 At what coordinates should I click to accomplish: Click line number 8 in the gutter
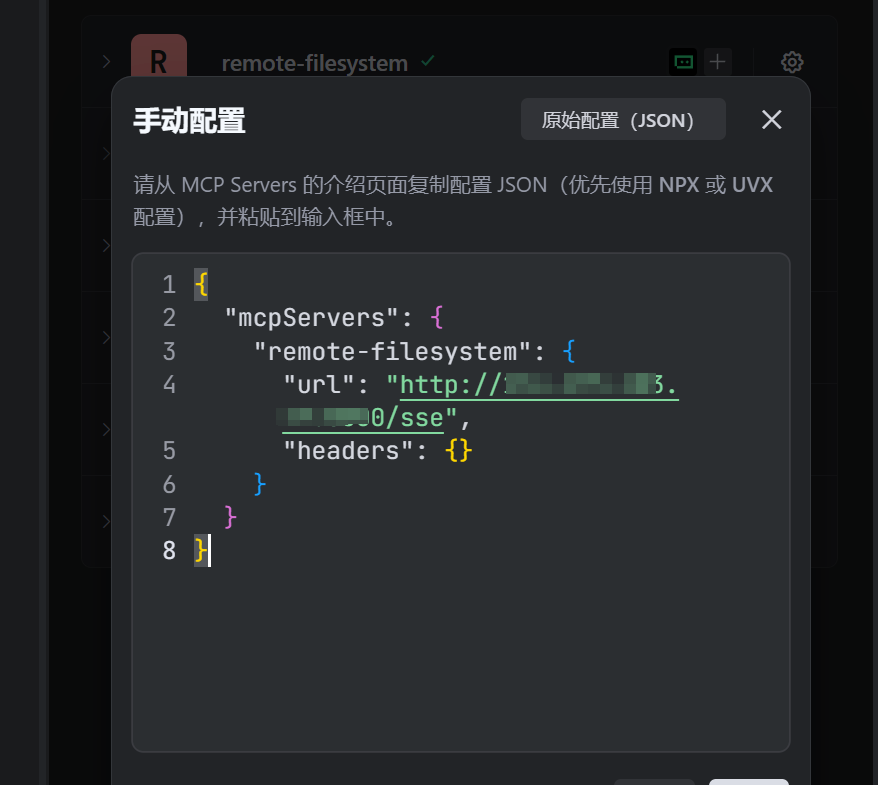tap(169, 550)
